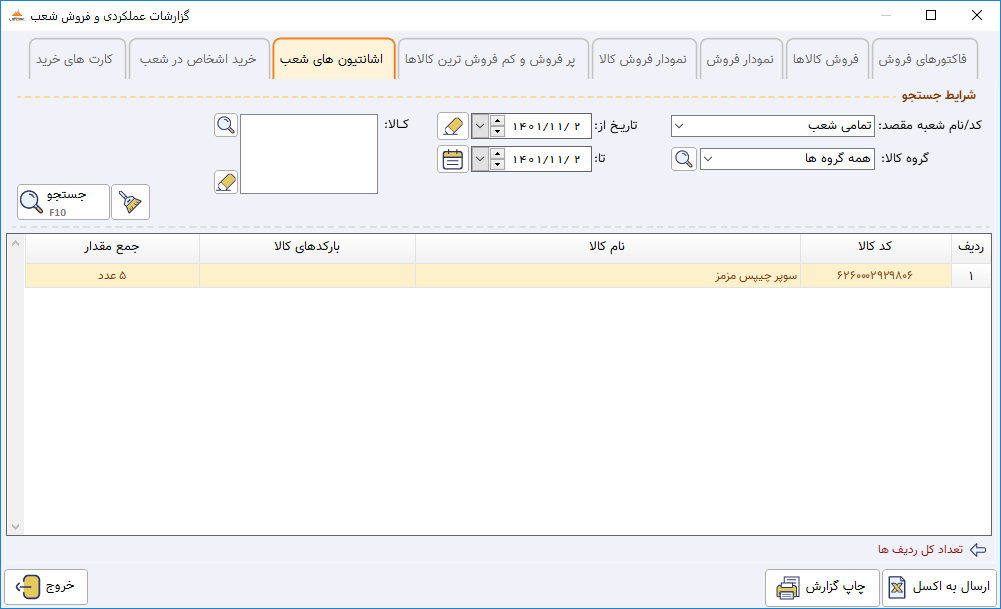
Task: Click the جستجو F10 search button
Action: click(x=63, y=202)
